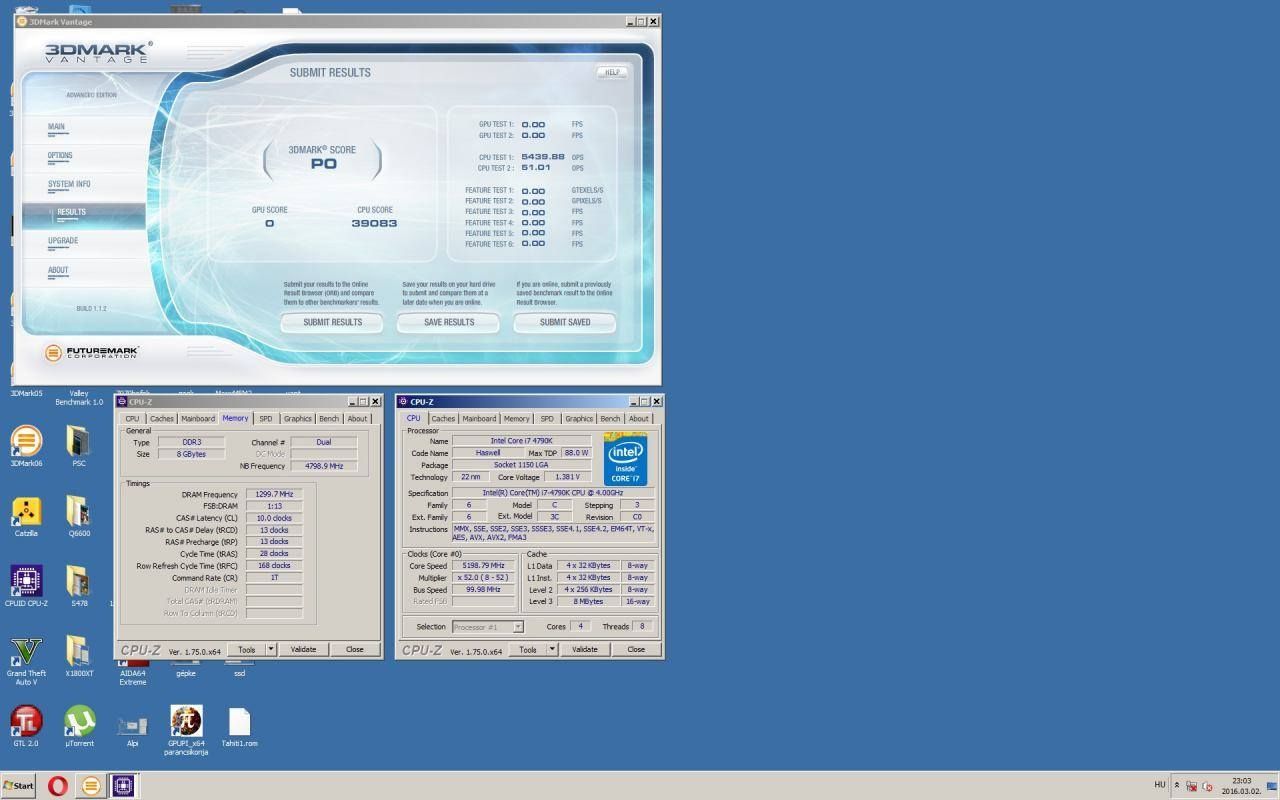Open the HU language indicator

pos(1160,785)
